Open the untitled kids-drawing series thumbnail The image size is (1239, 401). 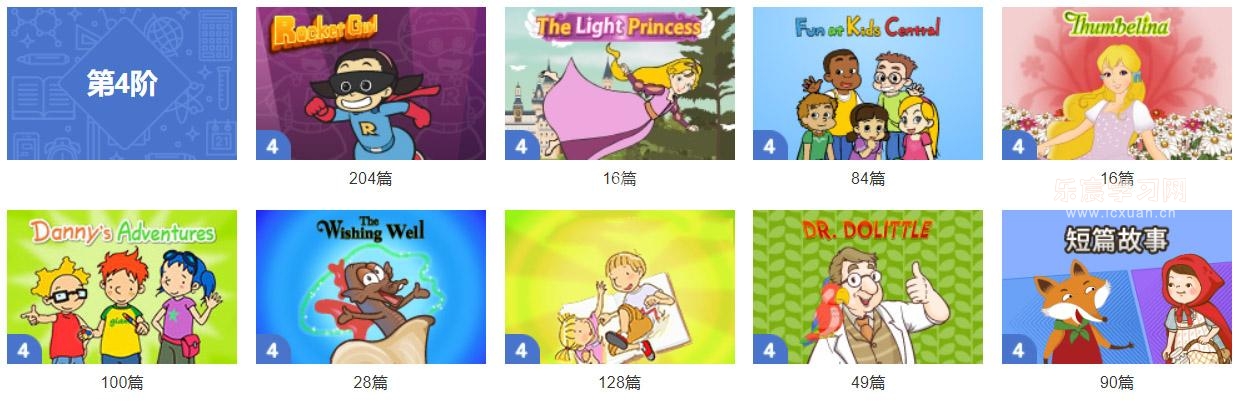point(620,287)
